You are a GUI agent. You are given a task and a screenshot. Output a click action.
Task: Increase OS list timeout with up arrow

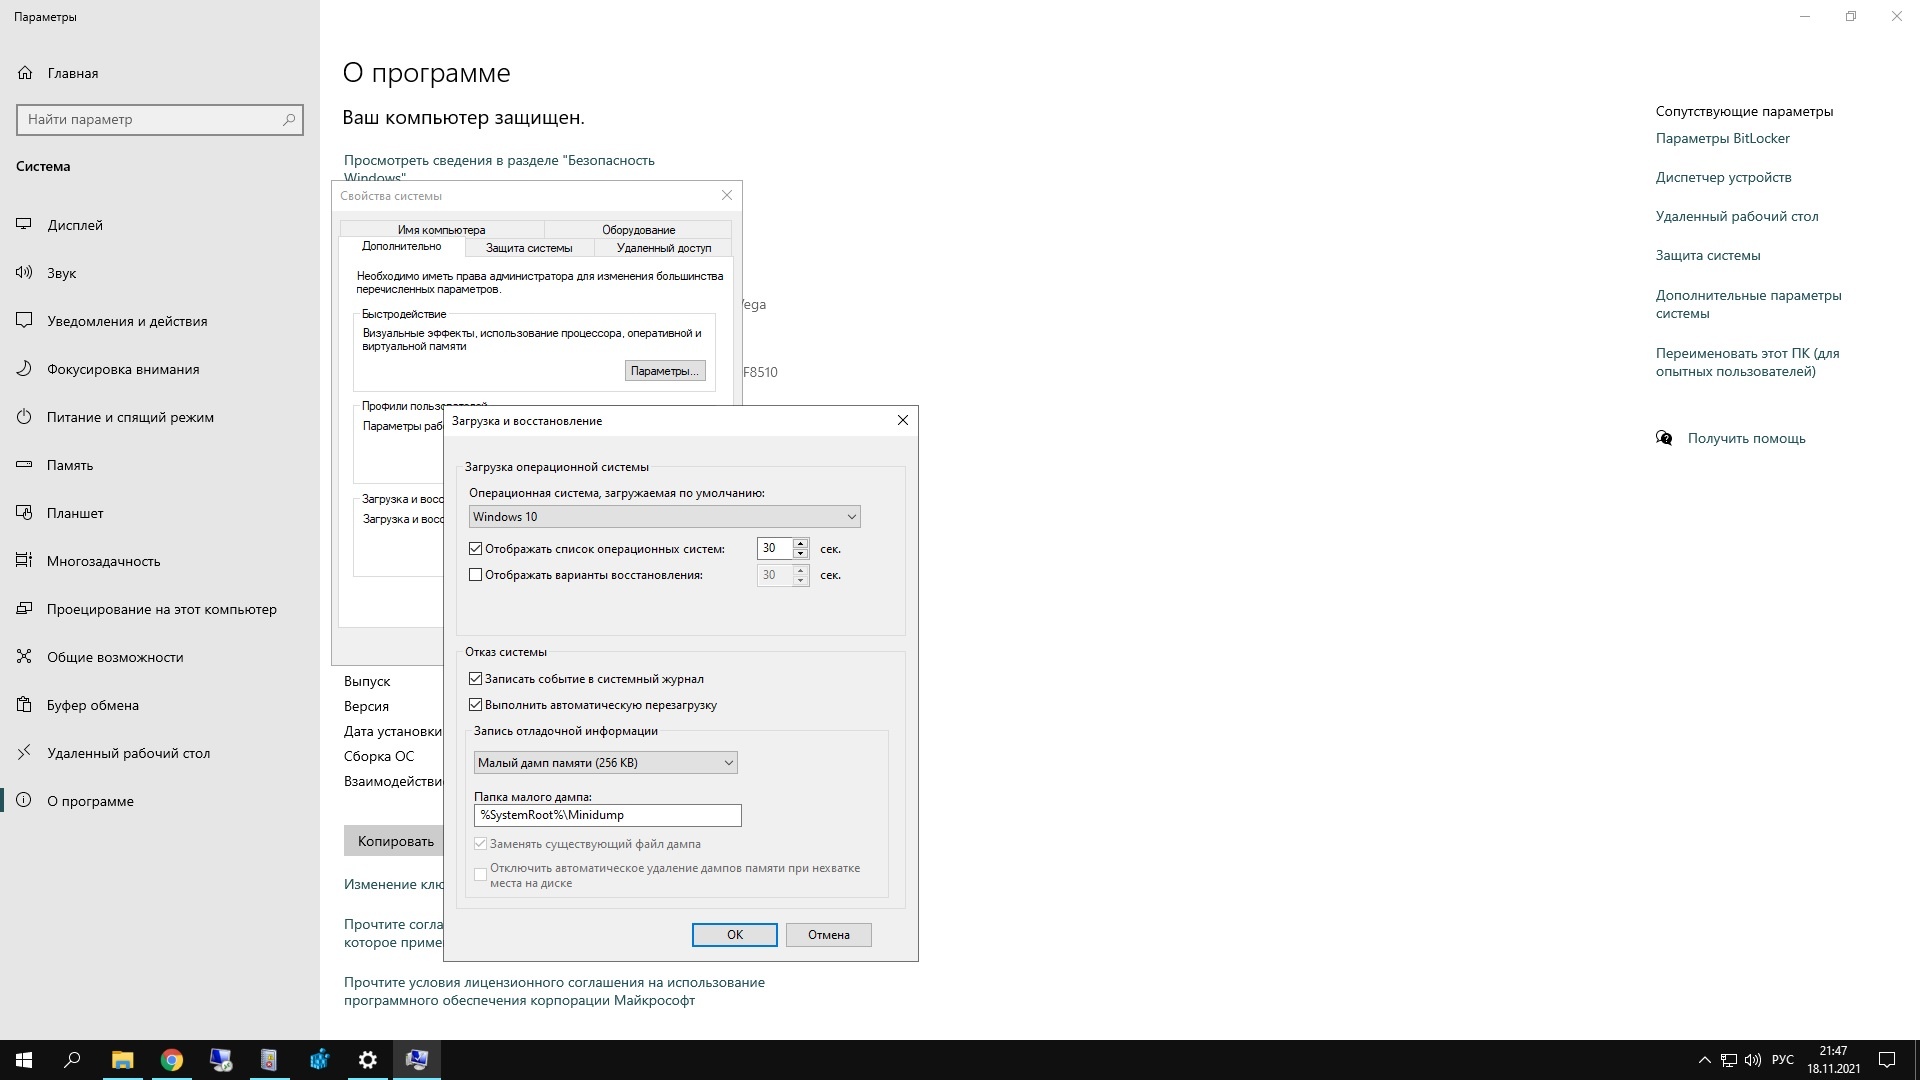coord(800,543)
